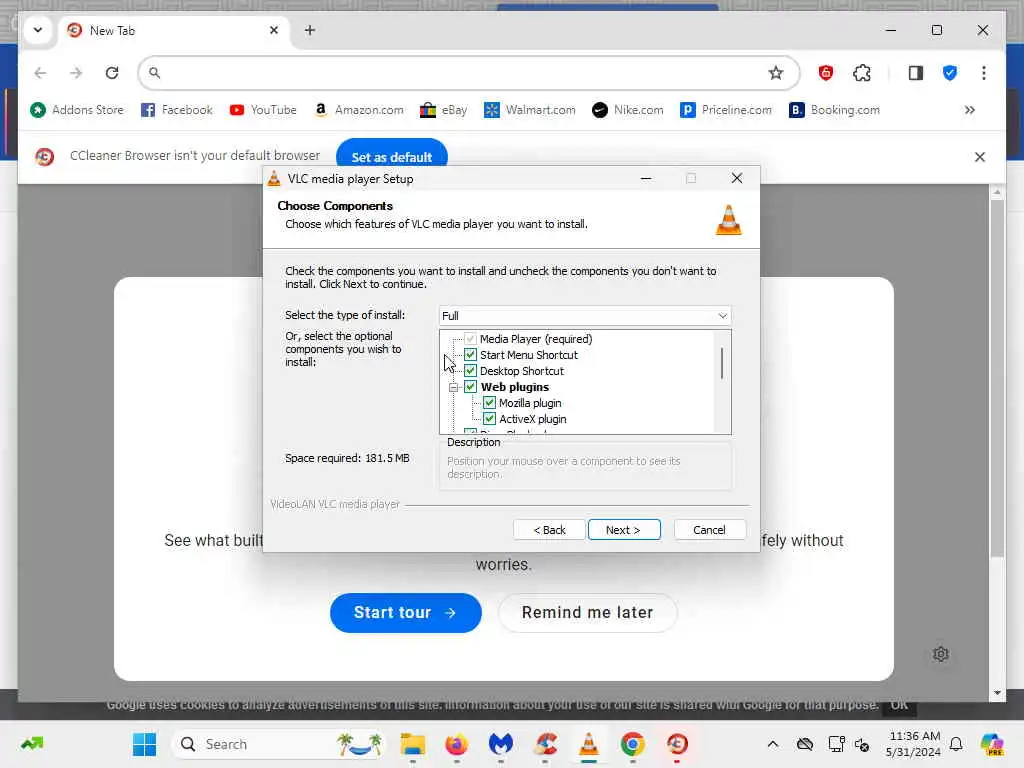Open eBay bookmark
The width and height of the screenshot is (1024, 768).
coord(443,110)
